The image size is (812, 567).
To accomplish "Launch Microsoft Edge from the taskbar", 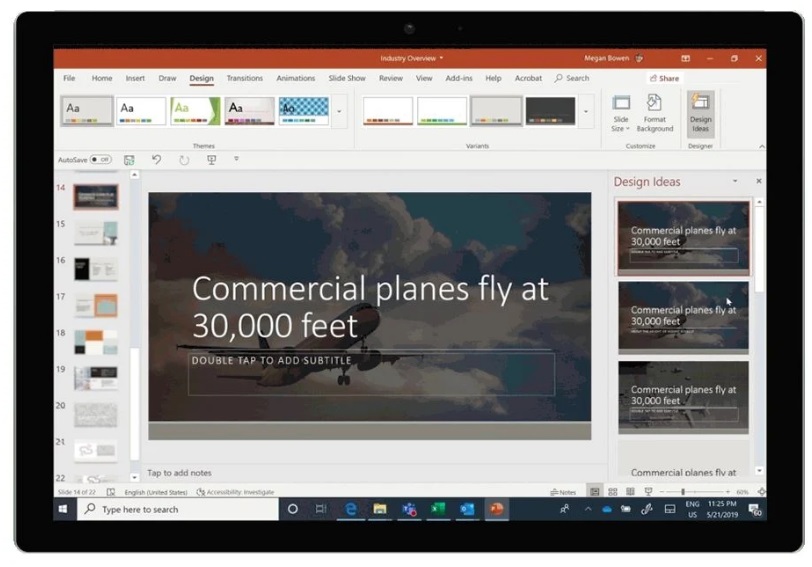I will (x=351, y=509).
